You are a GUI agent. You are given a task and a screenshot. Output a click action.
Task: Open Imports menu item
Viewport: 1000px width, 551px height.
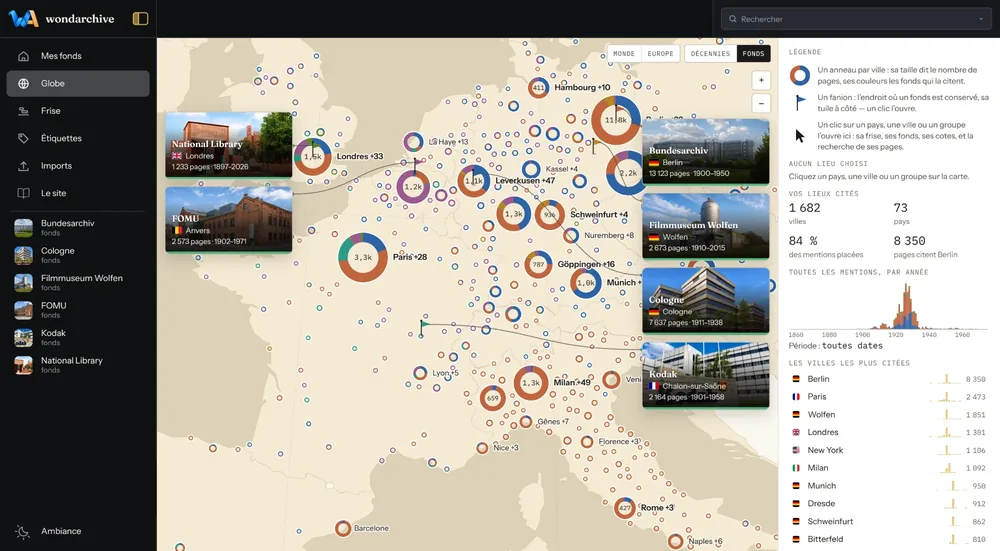tap(78, 166)
